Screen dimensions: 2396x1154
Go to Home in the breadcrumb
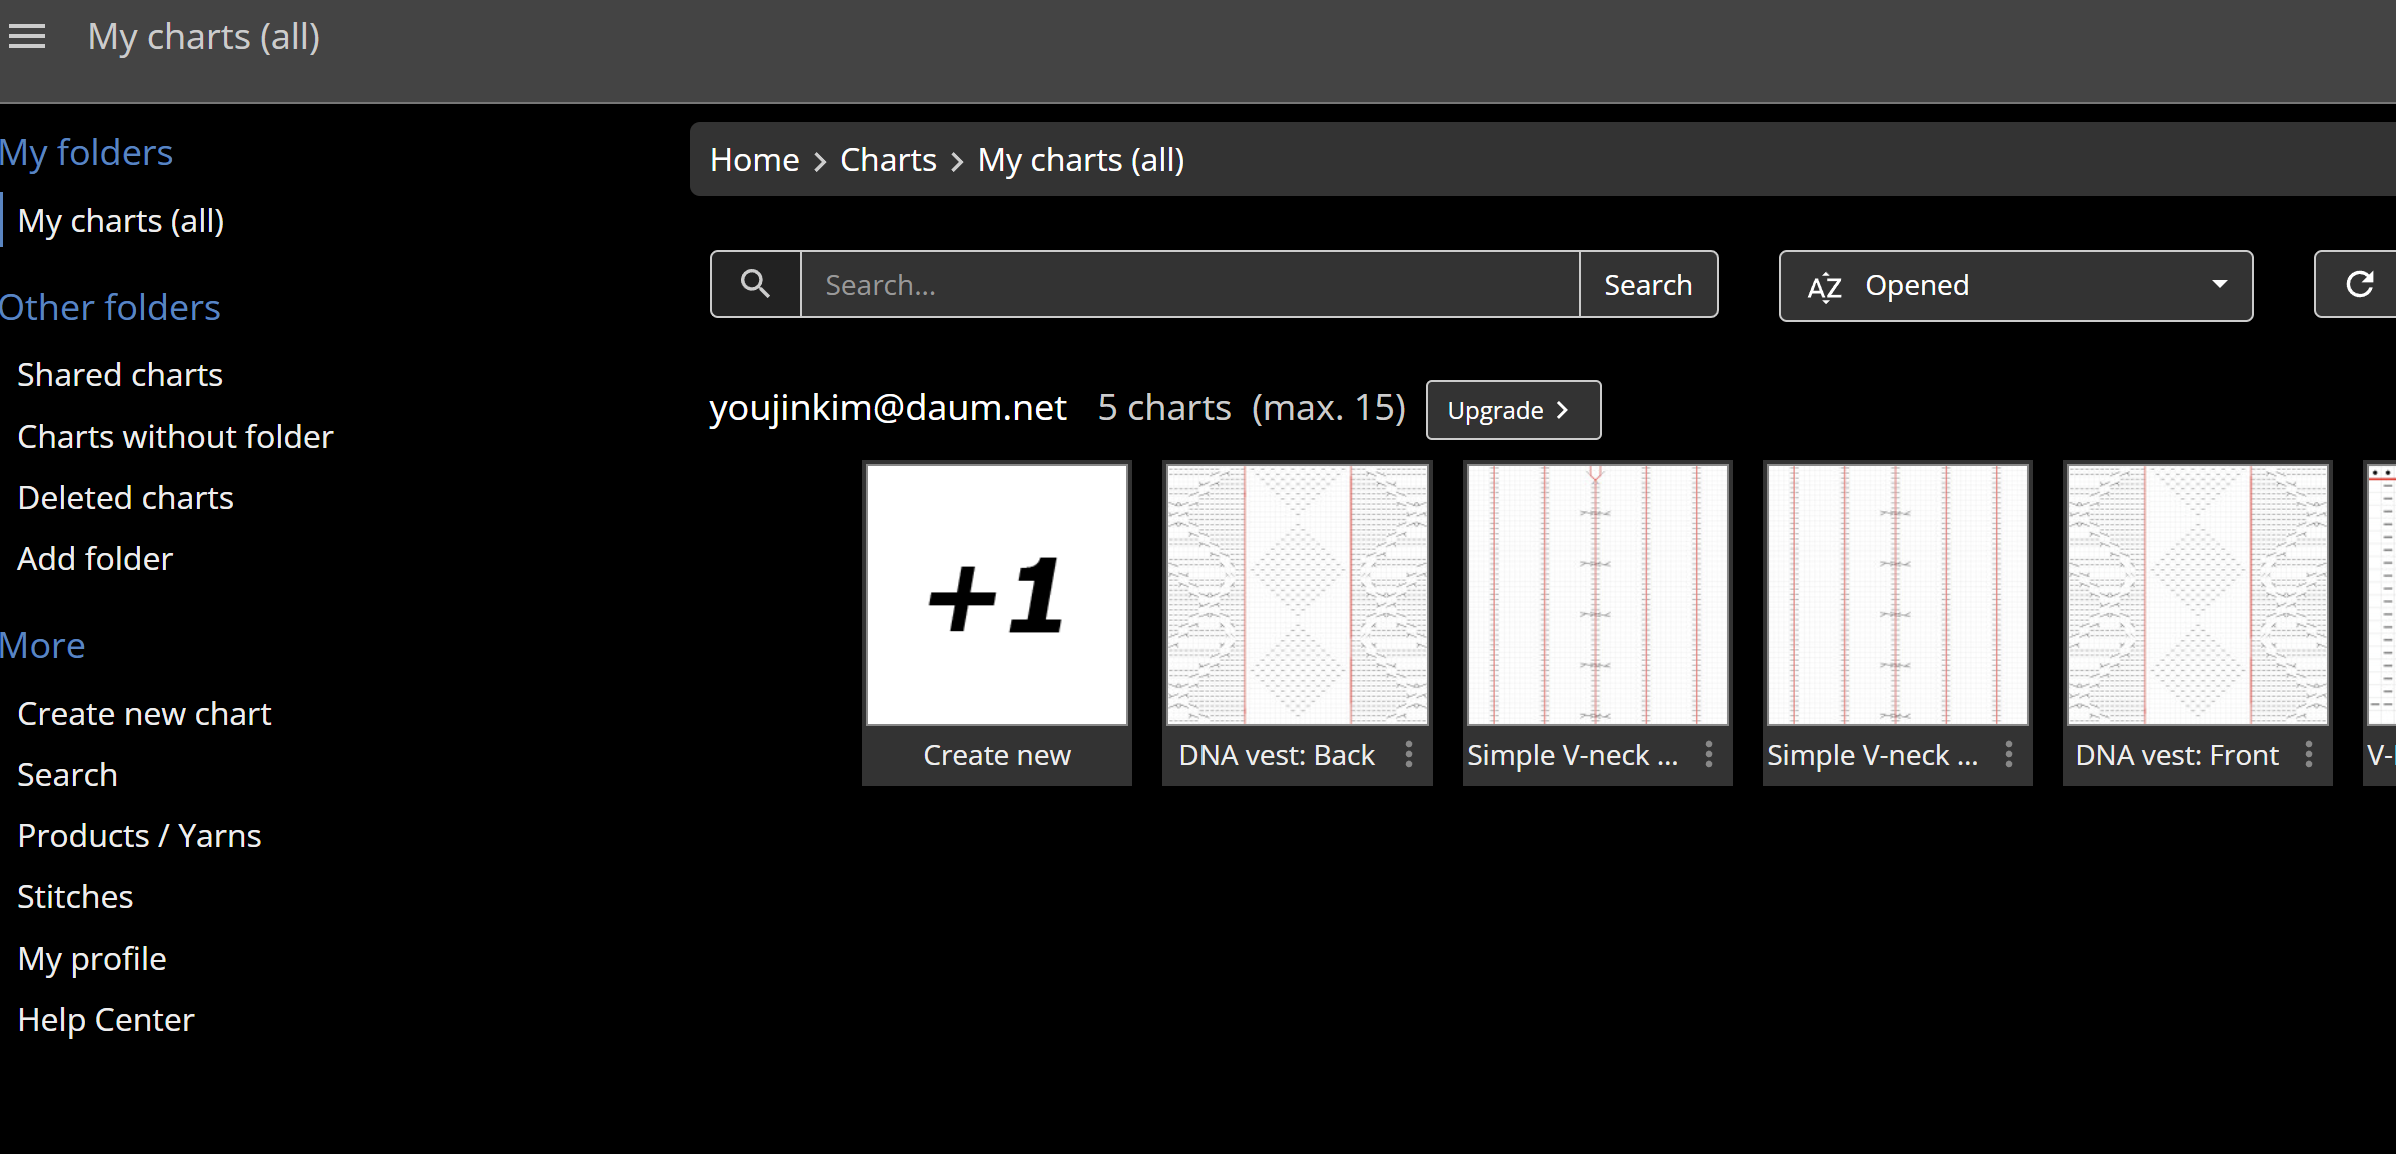[754, 160]
